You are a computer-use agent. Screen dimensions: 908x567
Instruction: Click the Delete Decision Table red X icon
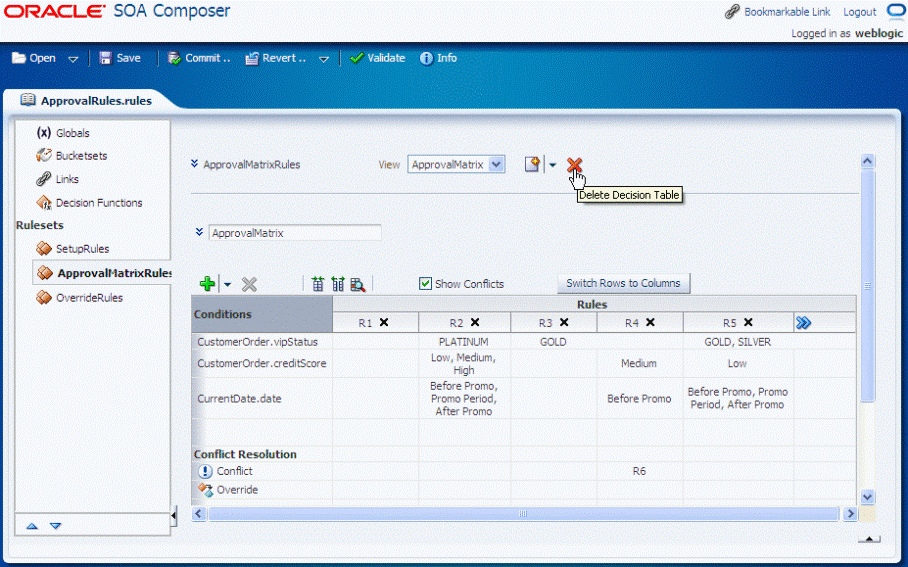pyautogui.click(x=574, y=165)
